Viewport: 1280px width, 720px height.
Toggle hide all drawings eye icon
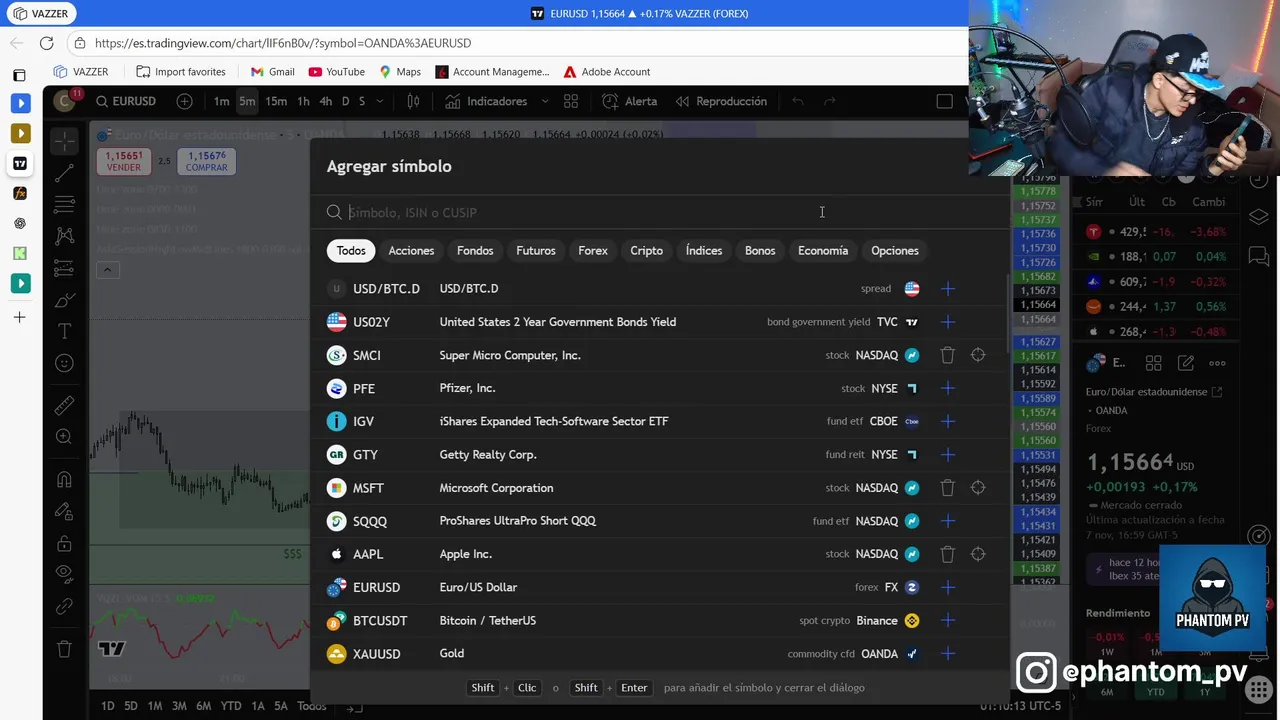[64, 574]
